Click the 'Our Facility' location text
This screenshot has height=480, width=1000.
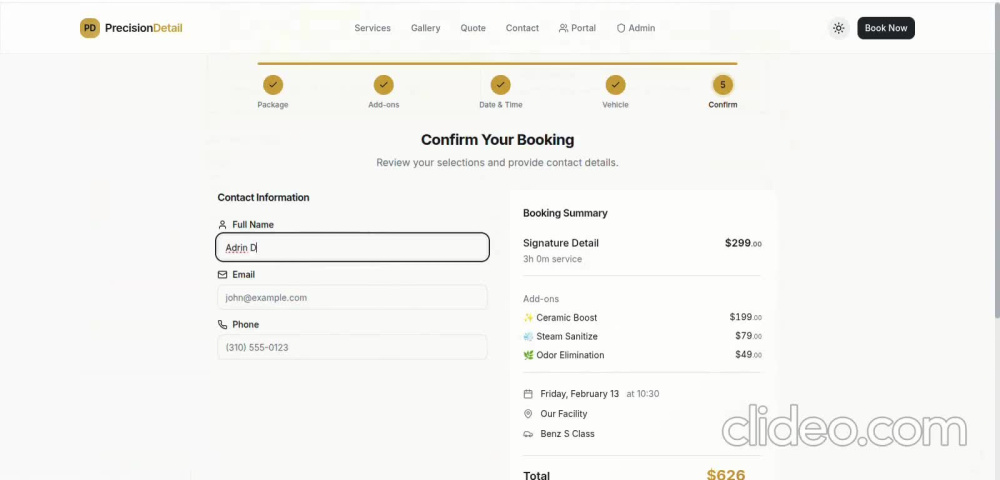[564, 414]
